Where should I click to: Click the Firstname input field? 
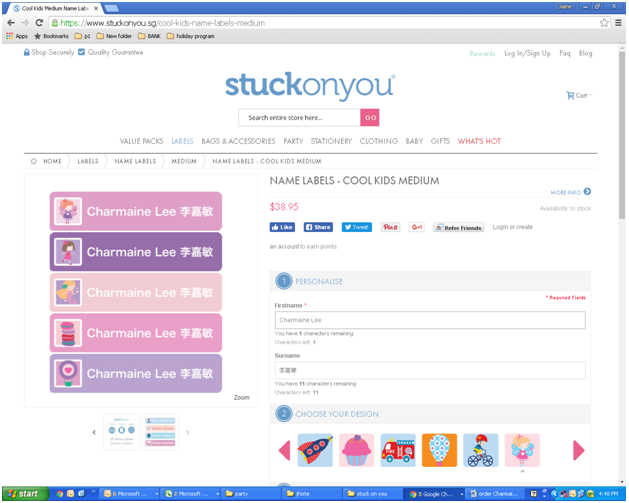(x=430, y=320)
